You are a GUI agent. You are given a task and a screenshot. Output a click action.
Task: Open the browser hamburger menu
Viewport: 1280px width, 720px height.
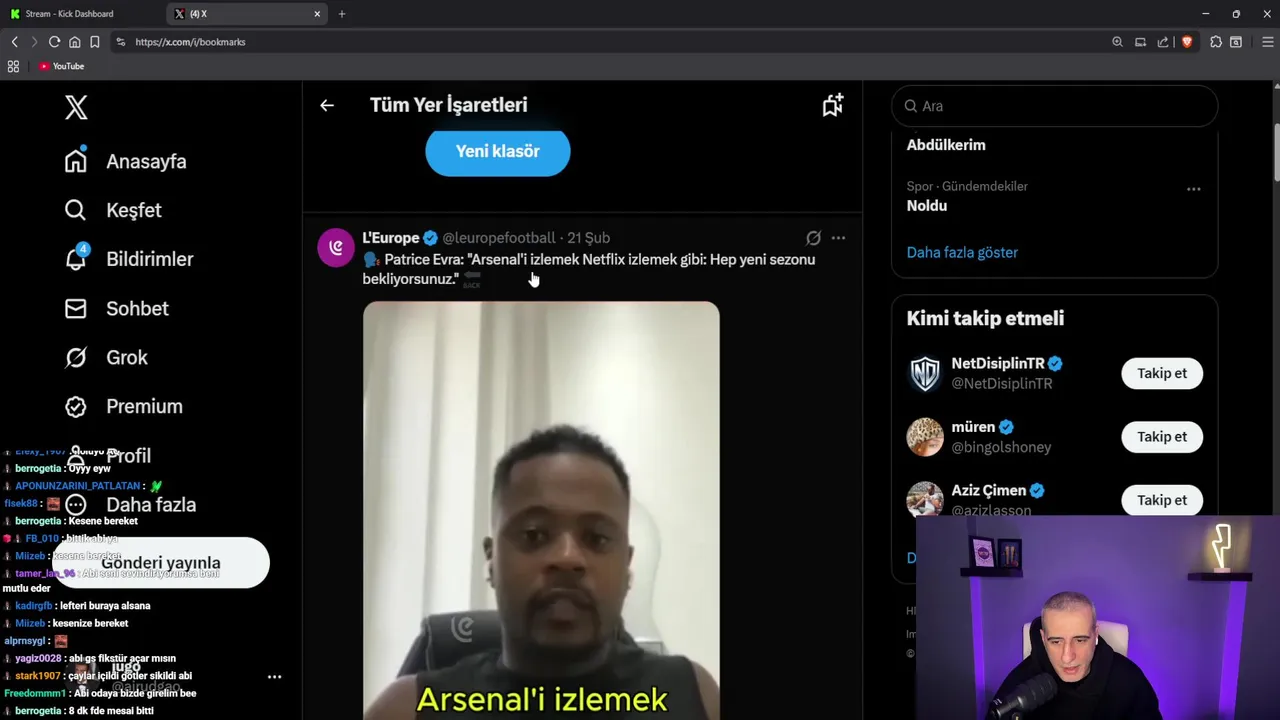point(1268,42)
